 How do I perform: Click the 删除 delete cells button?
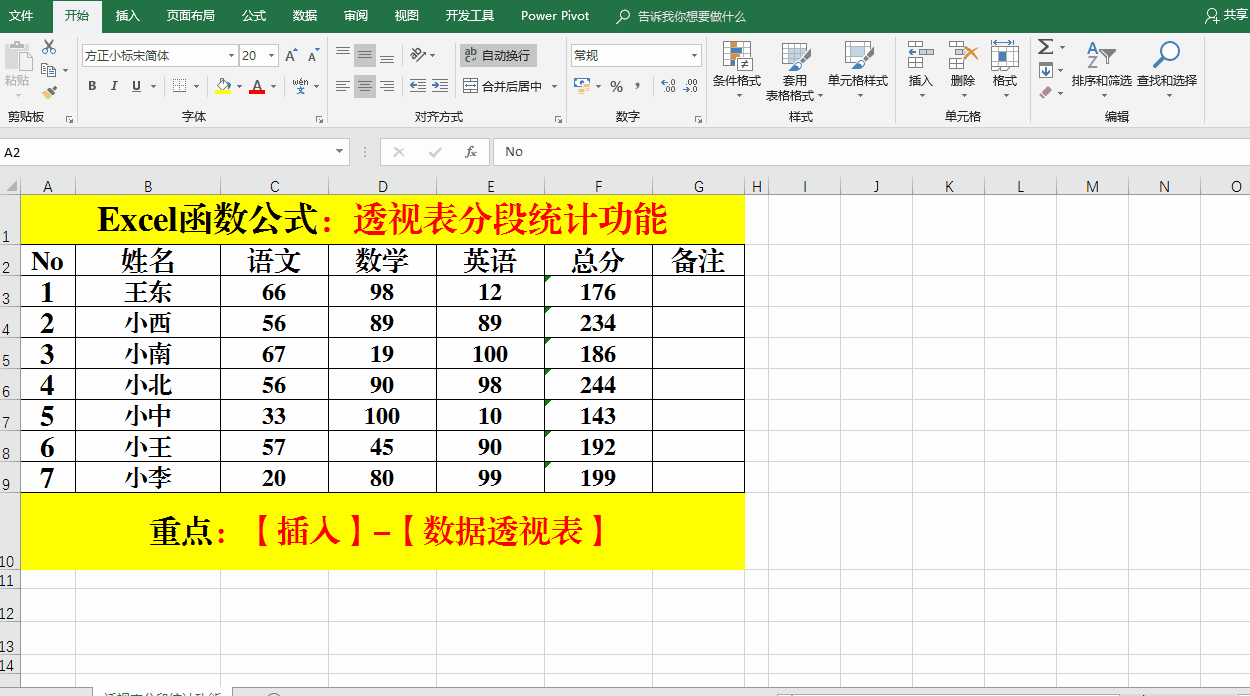pyautogui.click(x=963, y=69)
